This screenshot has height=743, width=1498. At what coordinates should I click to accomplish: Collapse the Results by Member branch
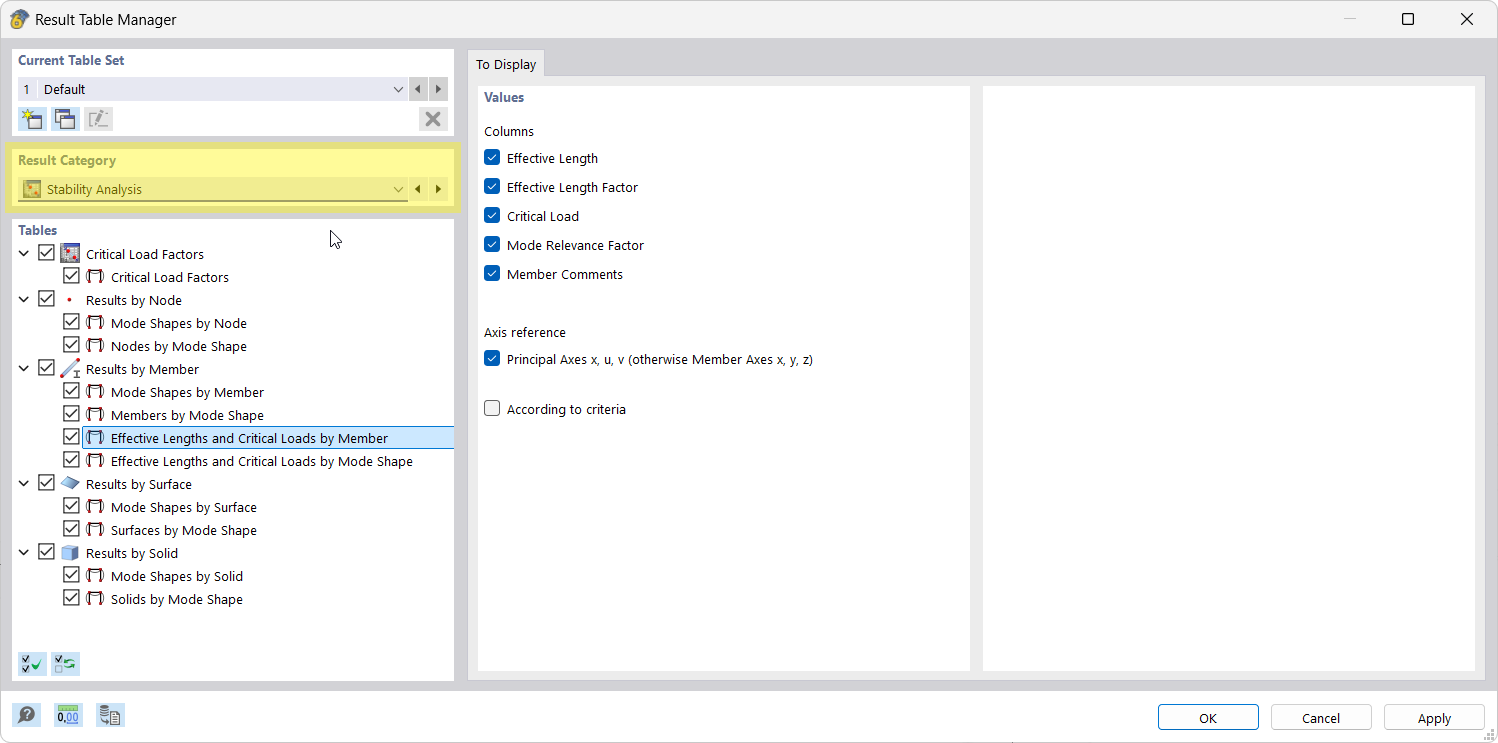click(x=23, y=367)
